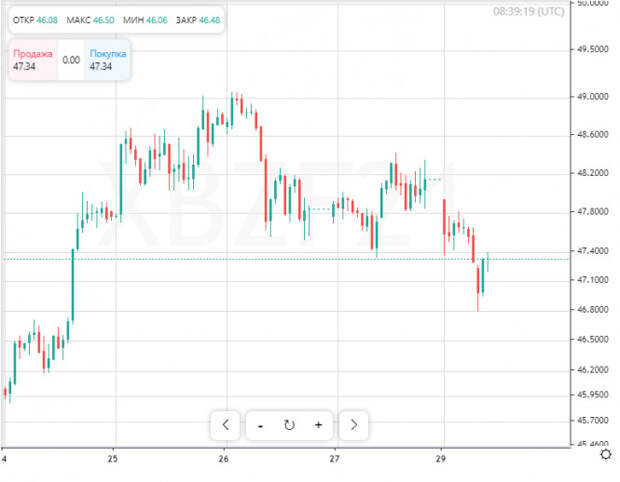Click the 49.0000 price axis label

592,97
